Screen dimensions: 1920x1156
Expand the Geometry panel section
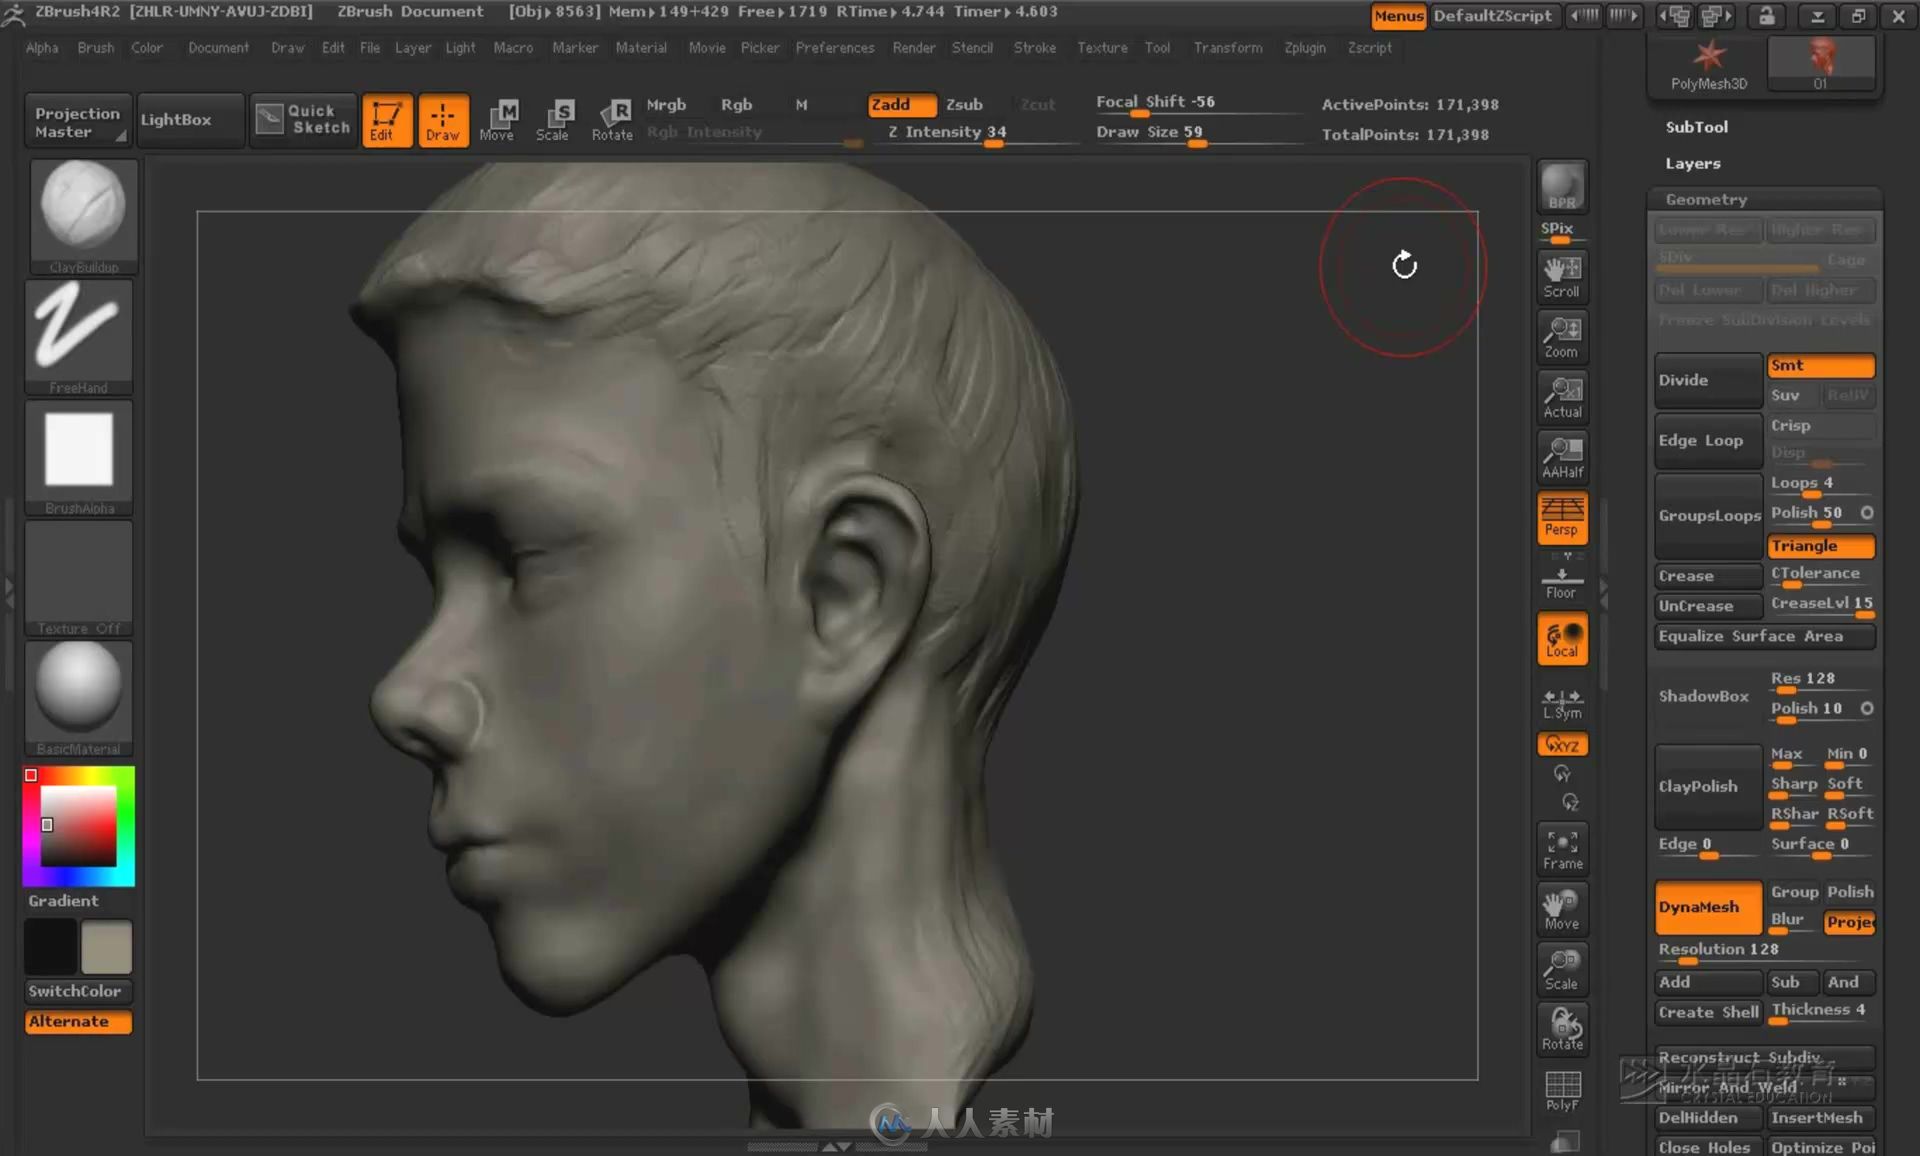pyautogui.click(x=1706, y=197)
